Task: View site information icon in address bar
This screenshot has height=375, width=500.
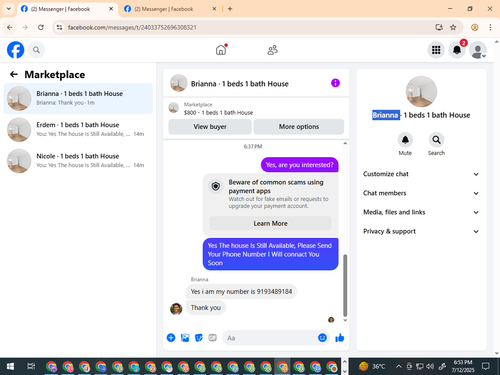Action: [x=59, y=27]
